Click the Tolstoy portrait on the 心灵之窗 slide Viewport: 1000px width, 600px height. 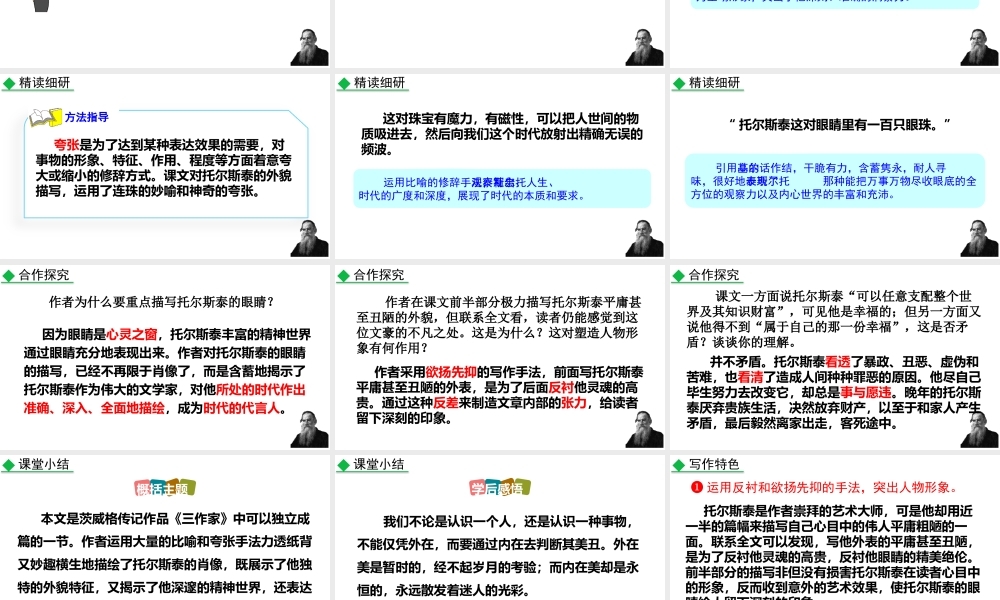pyautogui.click(x=309, y=428)
